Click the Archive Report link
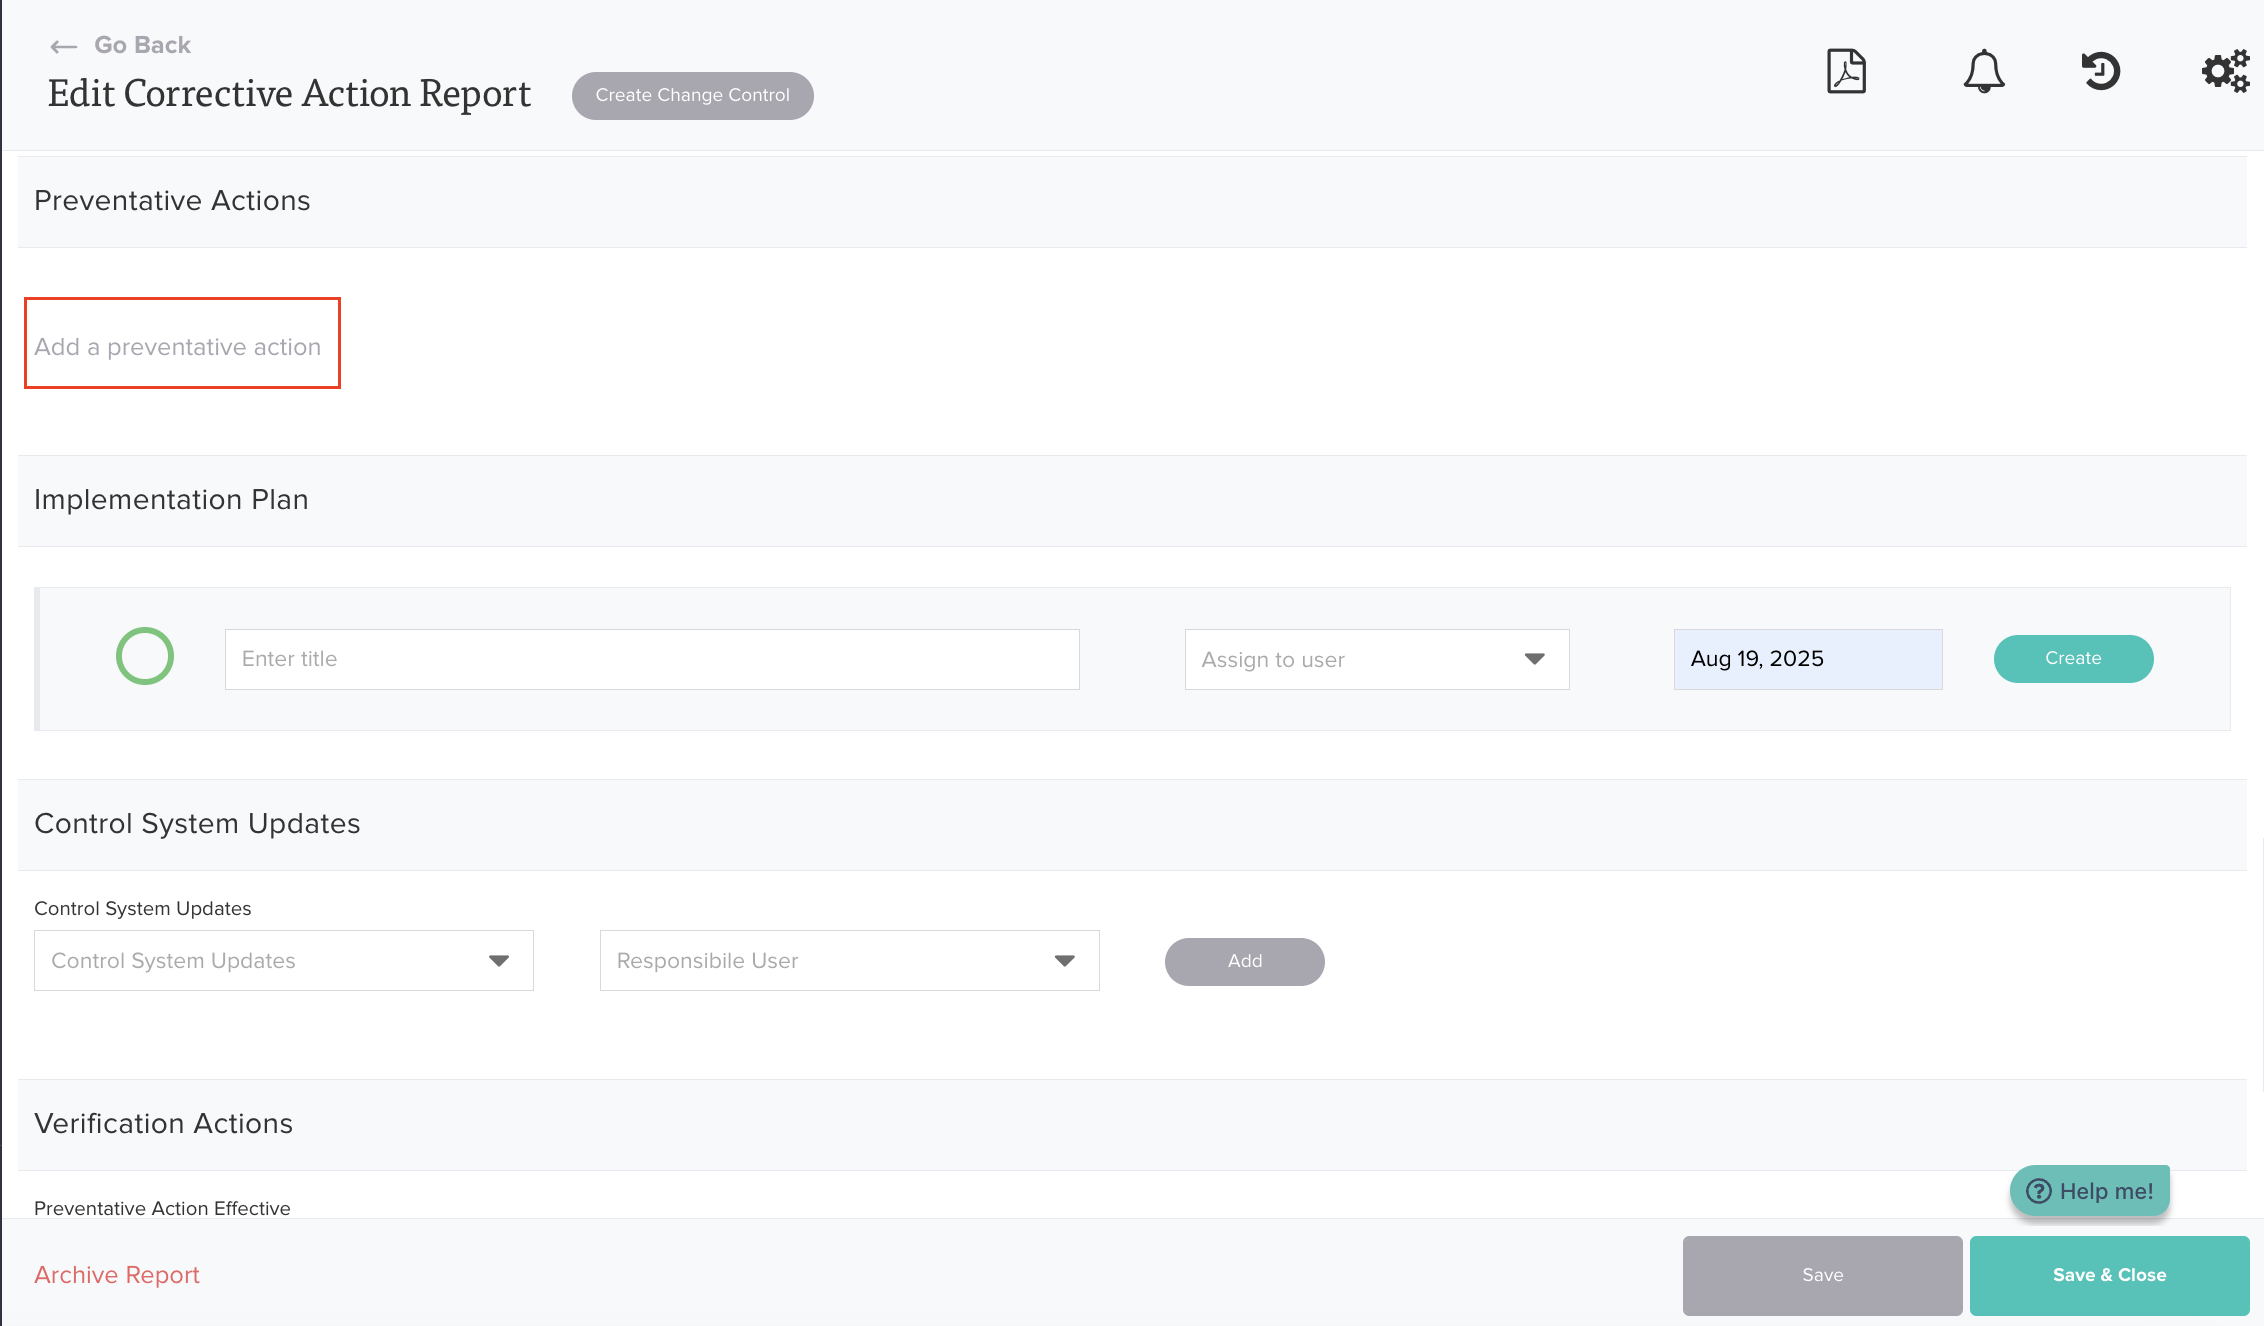This screenshot has width=2264, height=1326. pyautogui.click(x=117, y=1275)
